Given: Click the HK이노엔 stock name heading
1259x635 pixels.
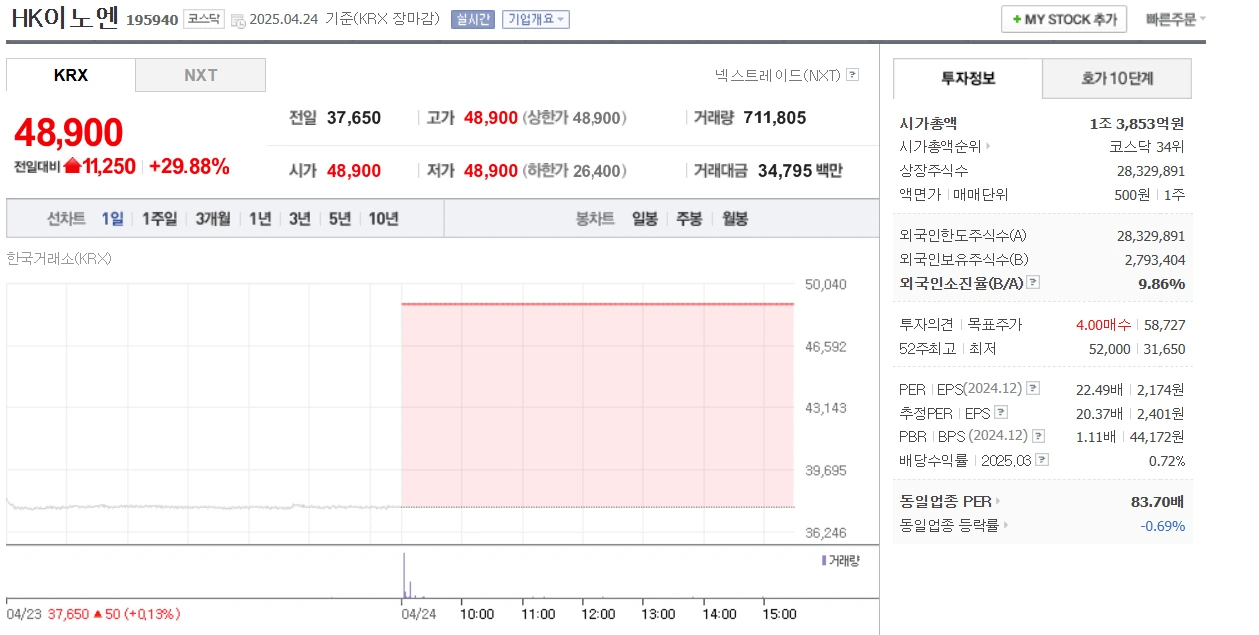Looking at the screenshot, I should pos(65,18).
